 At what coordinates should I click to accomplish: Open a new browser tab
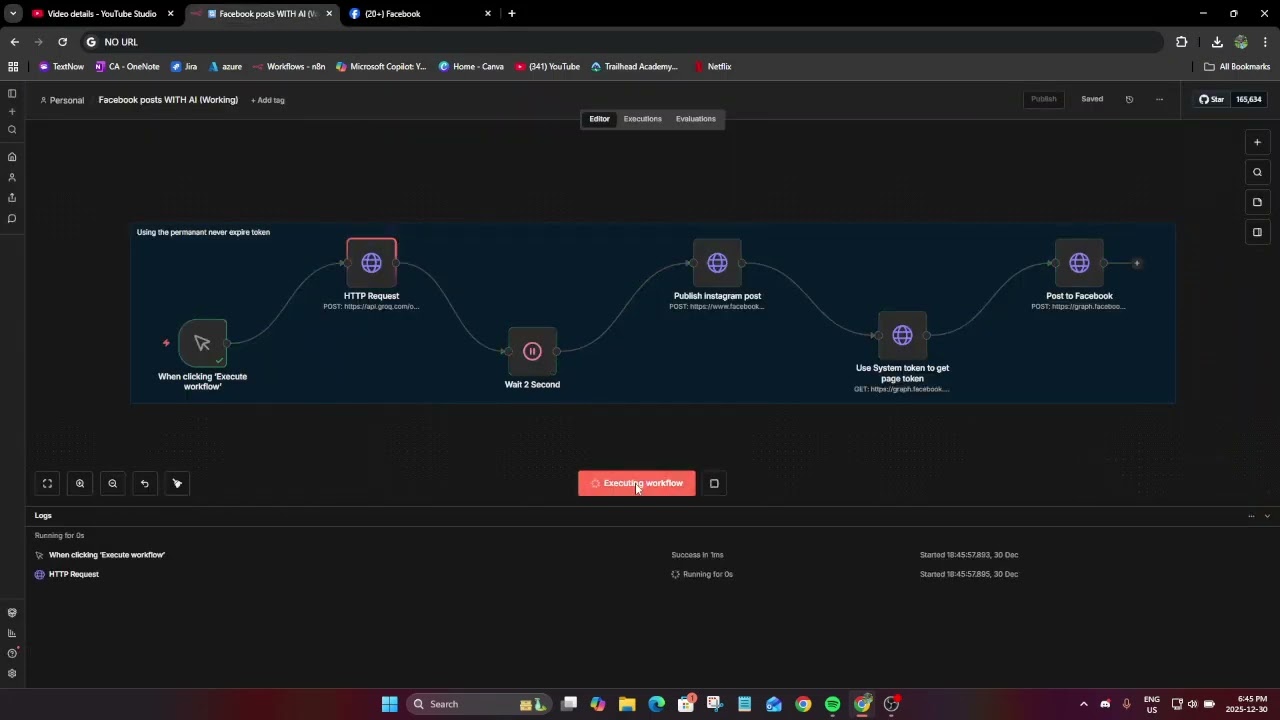click(511, 14)
